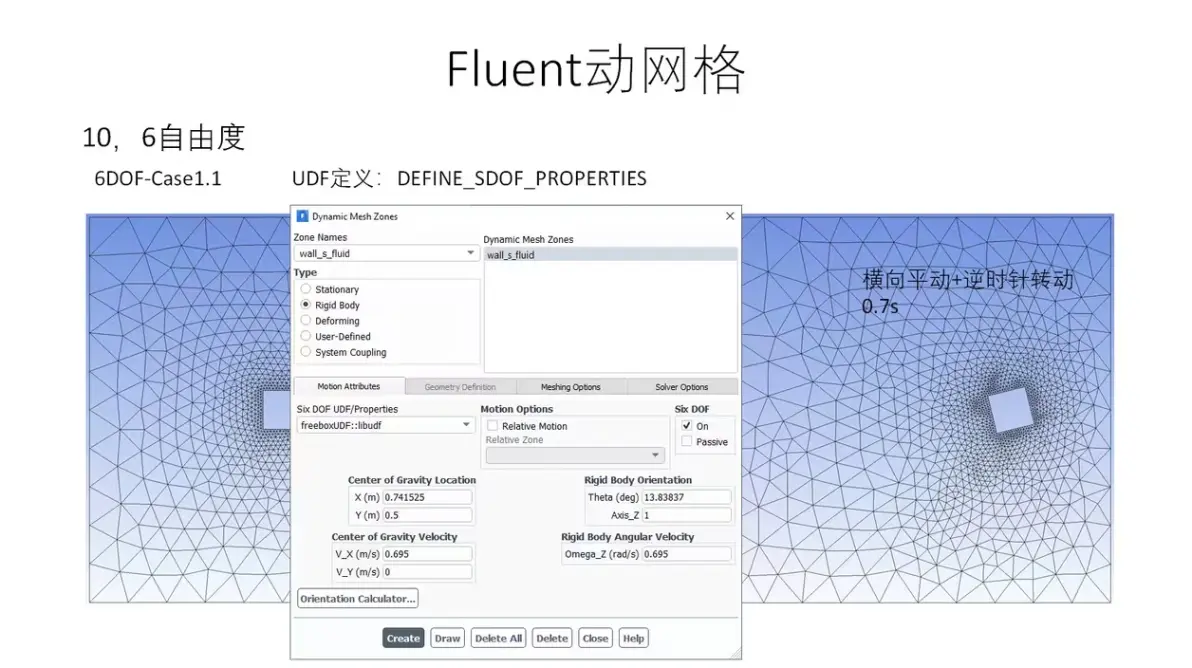The width and height of the screenshot is (1192, 668).
Task: Click the Theta (deg) input field
Action: tap(686, 497)
